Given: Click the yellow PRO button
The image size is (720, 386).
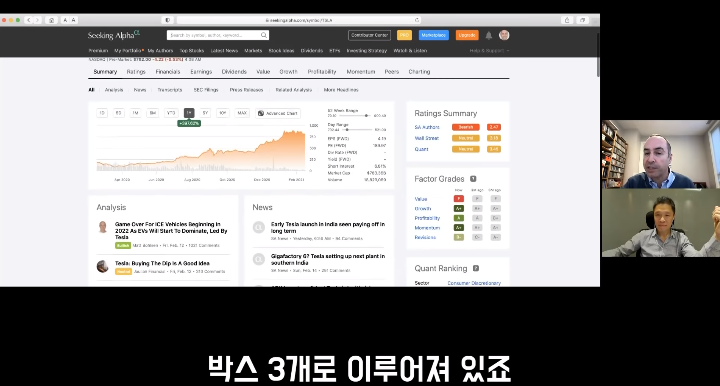Looking at the screenshot, I should coord(404,35).
